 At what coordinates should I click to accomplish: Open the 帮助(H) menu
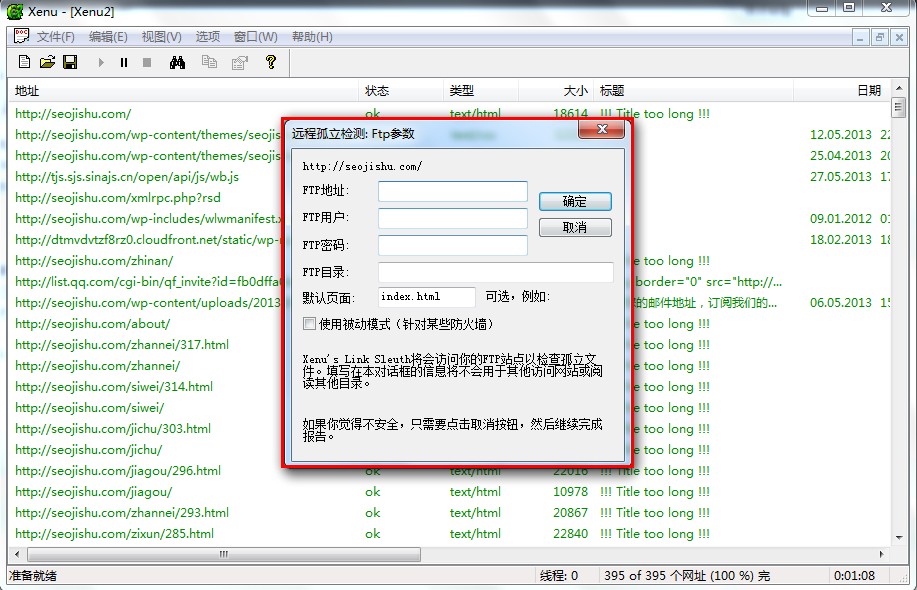point(312,37)
